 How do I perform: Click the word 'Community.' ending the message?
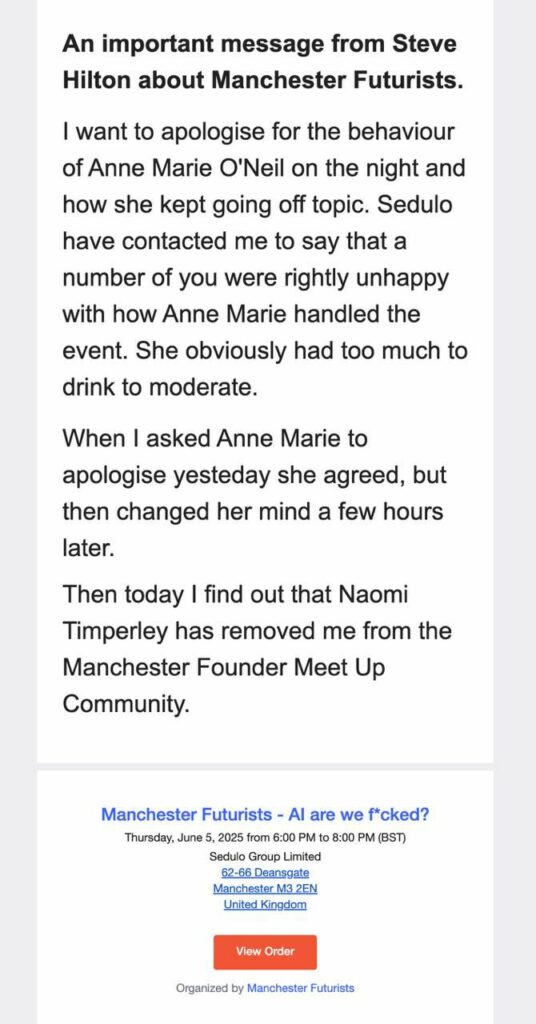pos(125,705)
